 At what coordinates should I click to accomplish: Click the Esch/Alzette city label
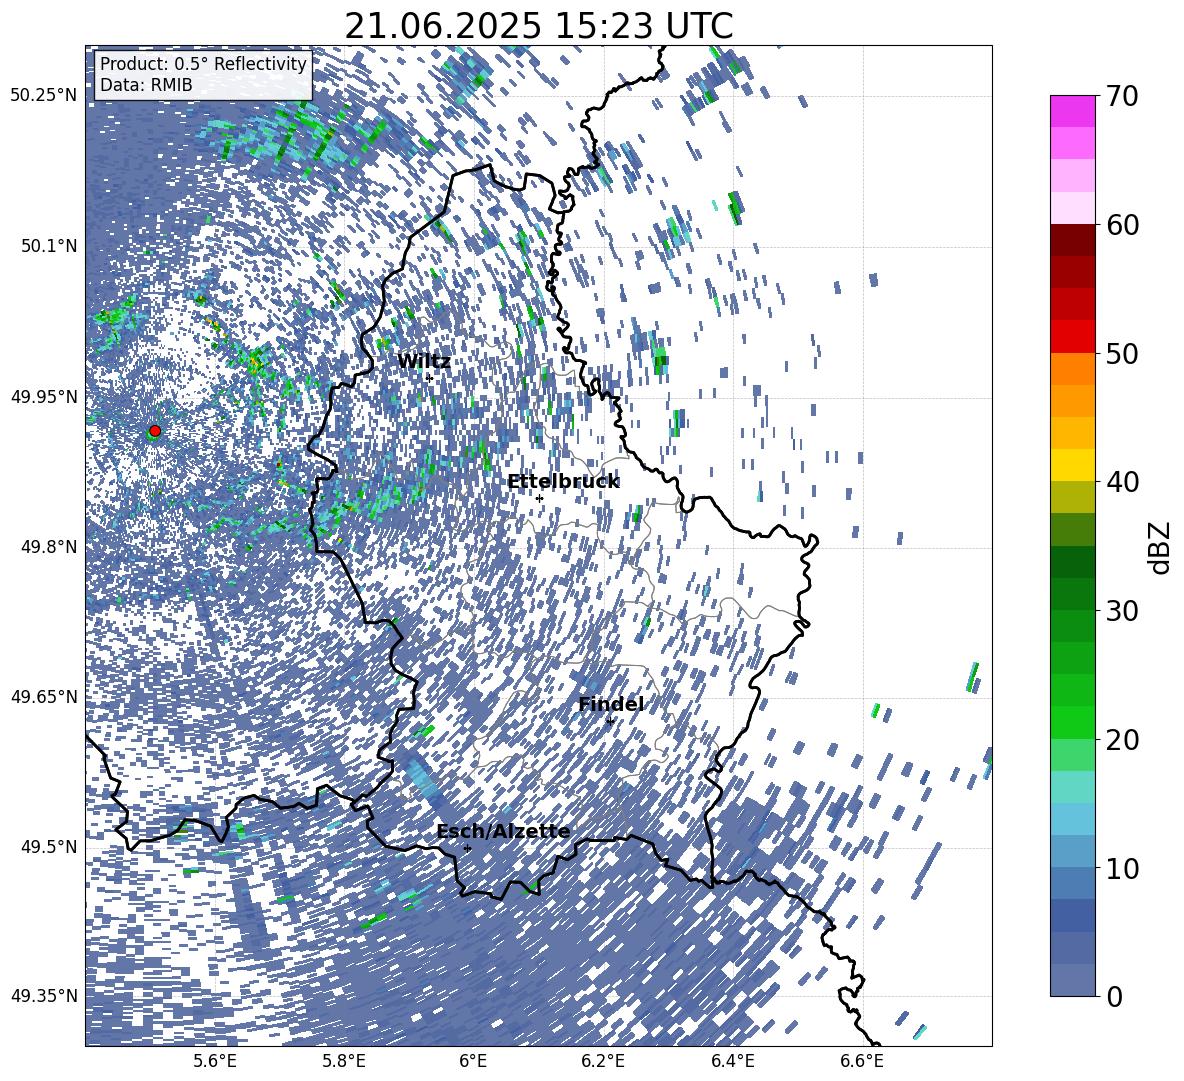[504, 832]
